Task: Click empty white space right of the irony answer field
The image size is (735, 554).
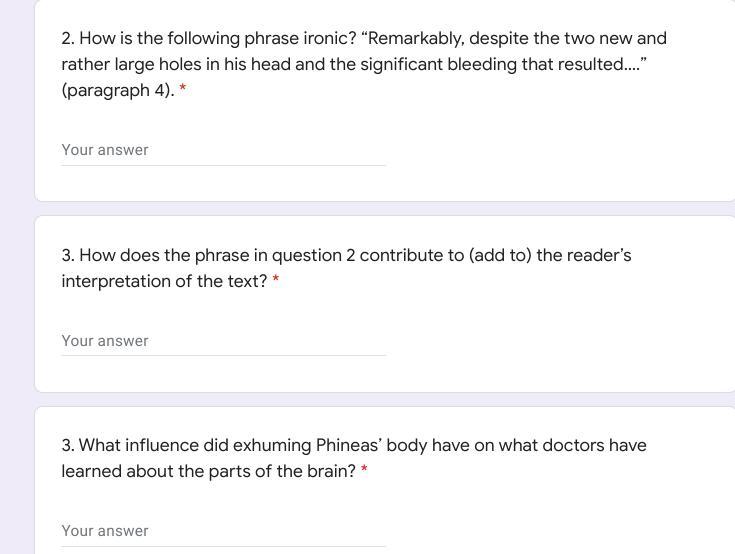Action: (x=560, y=150)
